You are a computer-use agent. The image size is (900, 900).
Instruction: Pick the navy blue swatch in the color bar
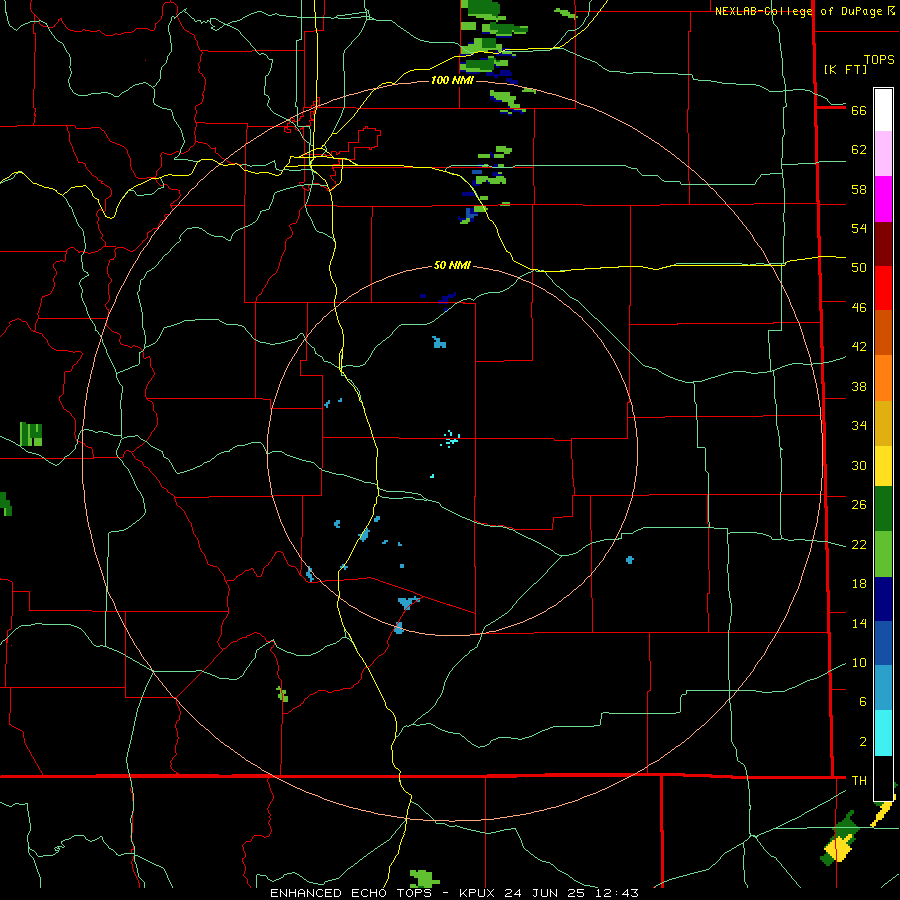coord(883,599)
